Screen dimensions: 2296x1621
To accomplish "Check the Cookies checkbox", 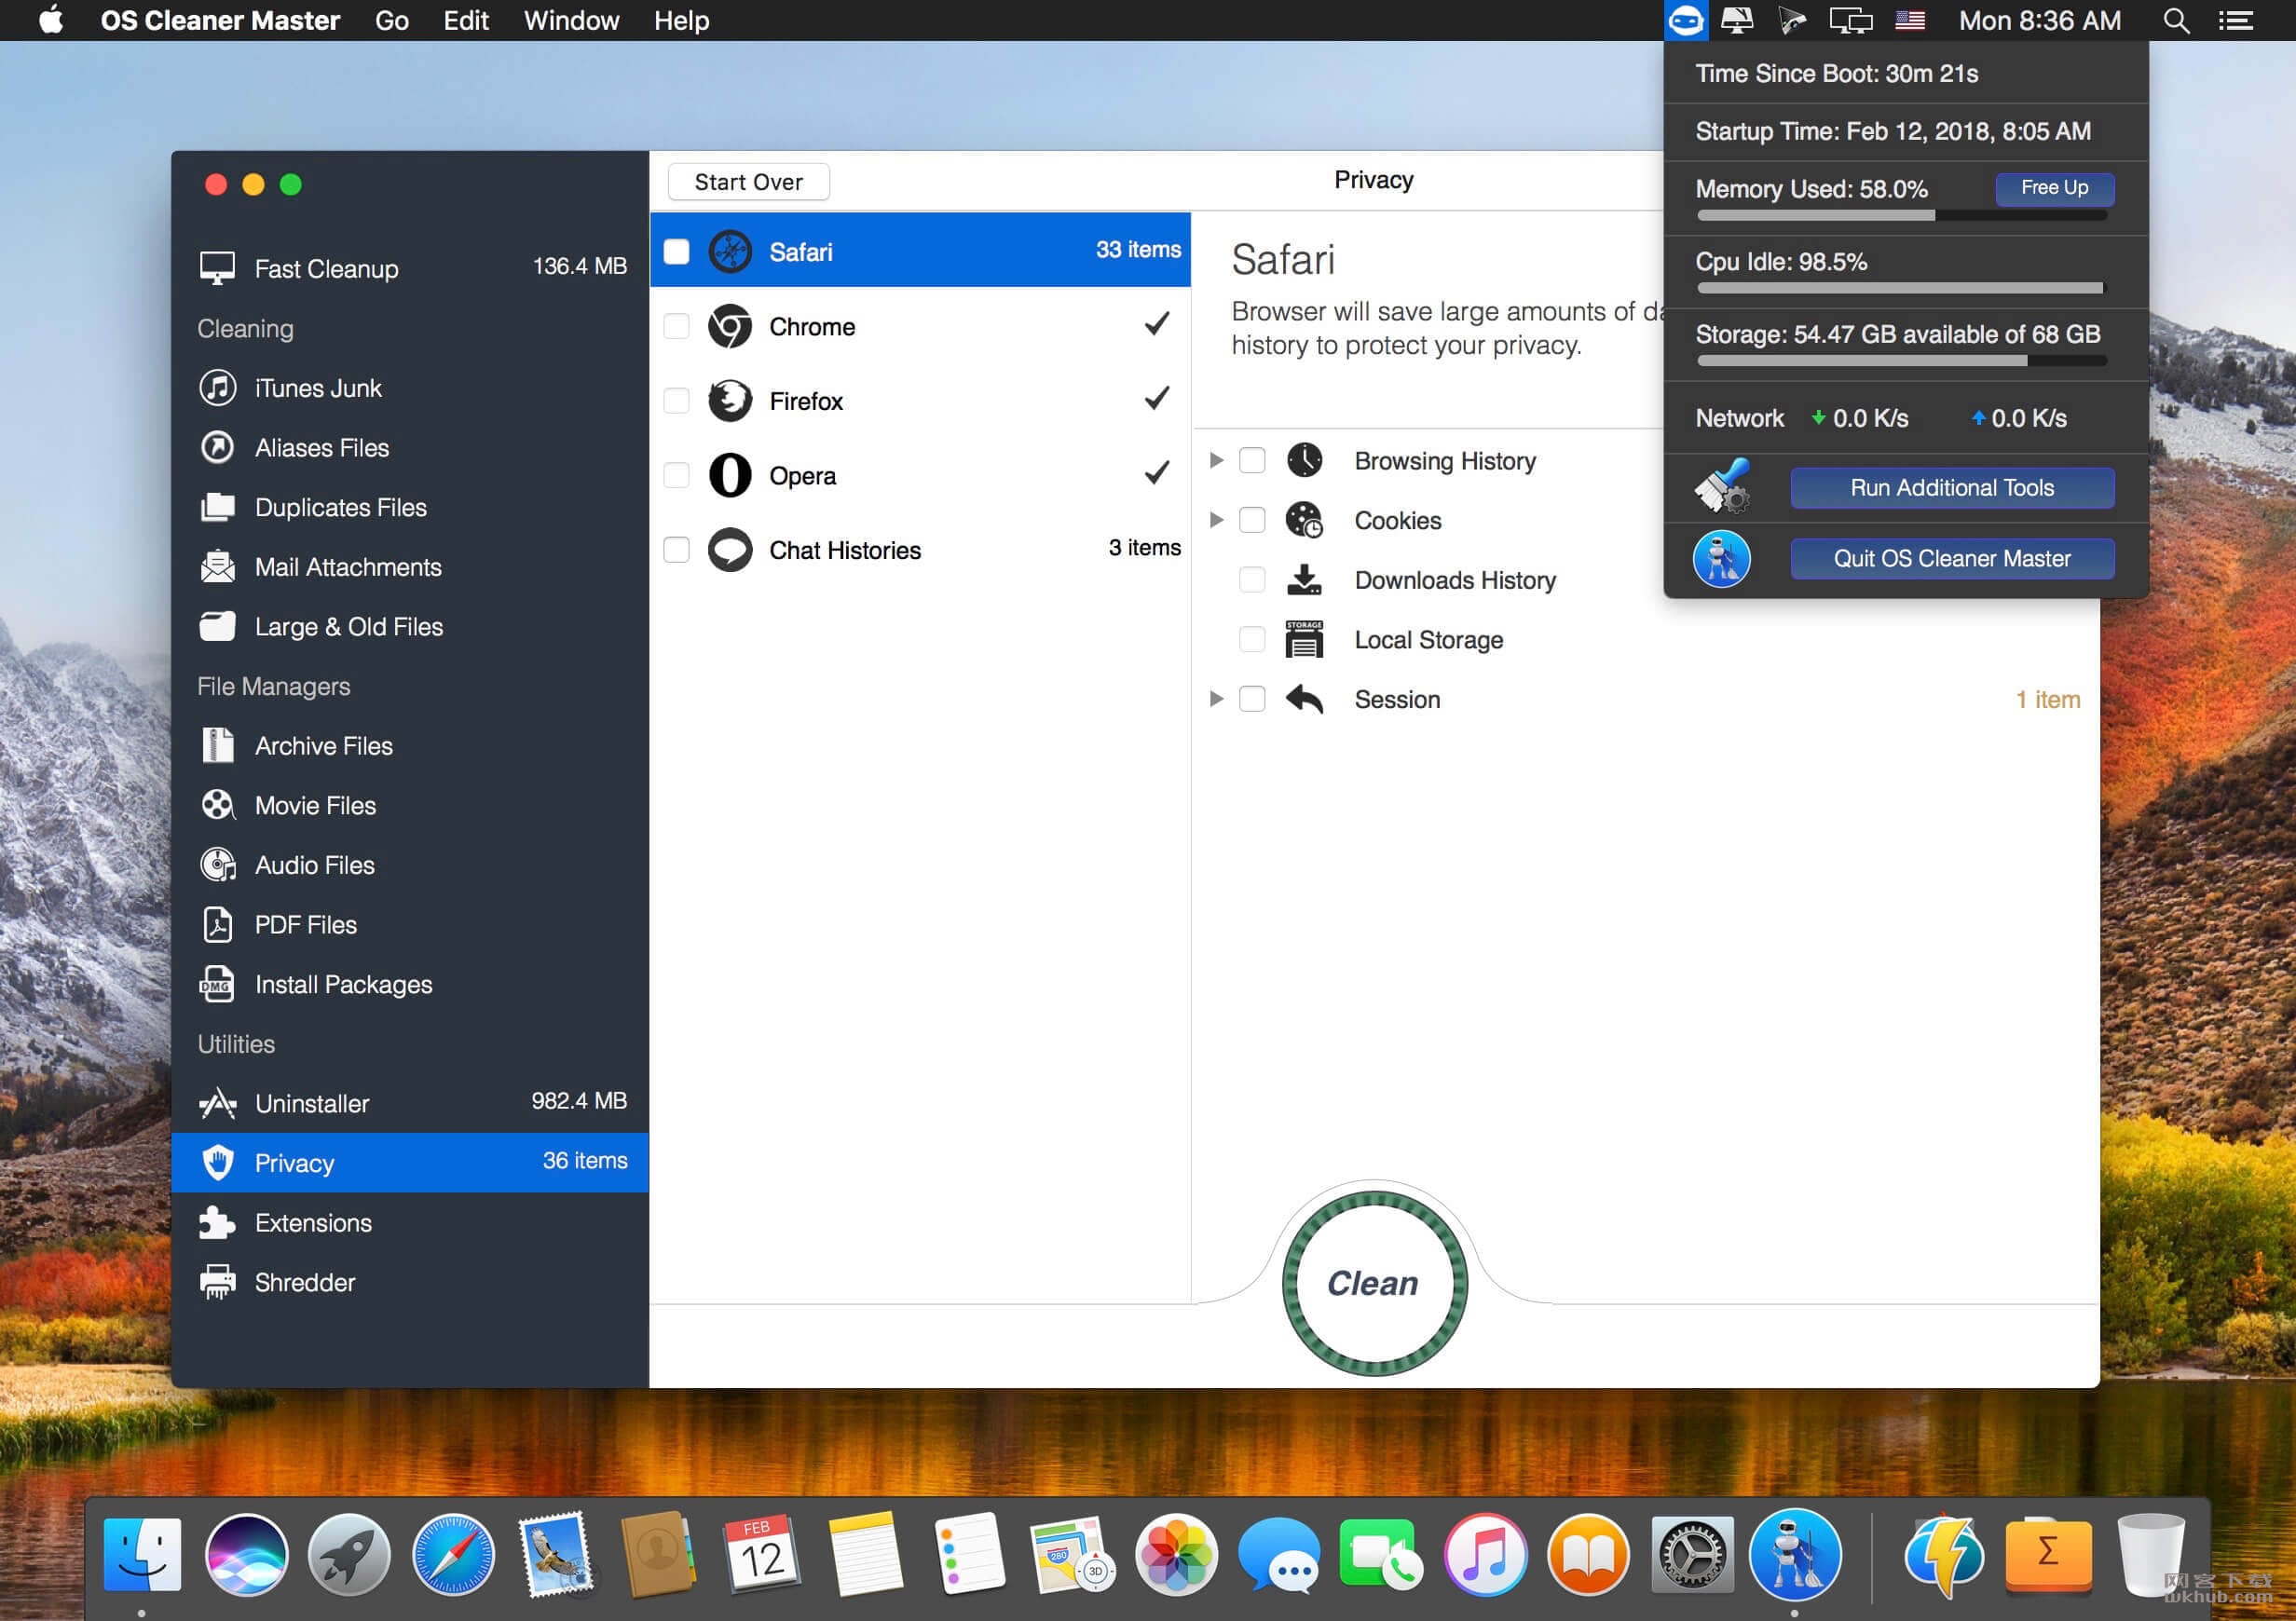I will tap(1252, 520).
